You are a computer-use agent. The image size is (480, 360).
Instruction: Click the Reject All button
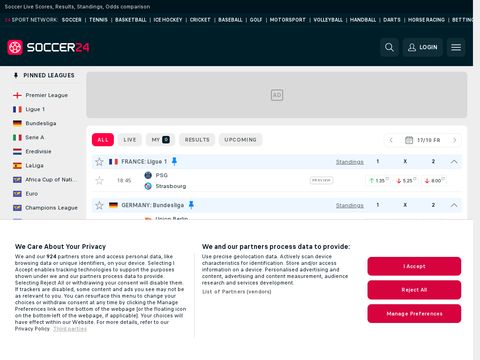tap(414, 290)
